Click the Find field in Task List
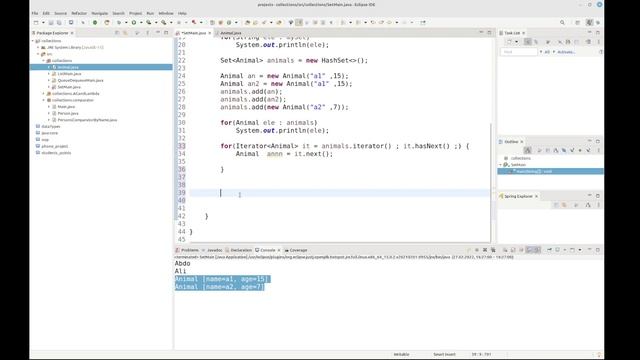Image resolution: width=640 pixels, height=360 pixels. pos(519,52)
